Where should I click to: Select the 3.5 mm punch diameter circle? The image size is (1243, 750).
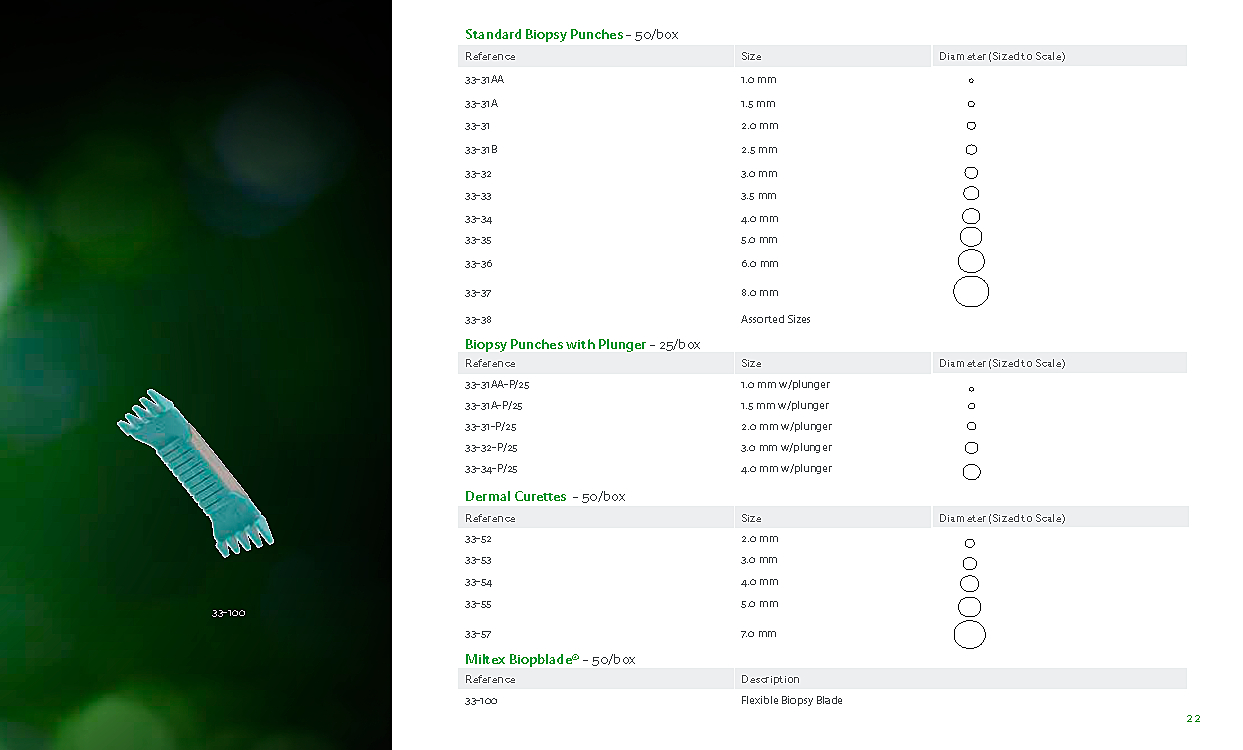pyautogui.click(x=971, y=194)
